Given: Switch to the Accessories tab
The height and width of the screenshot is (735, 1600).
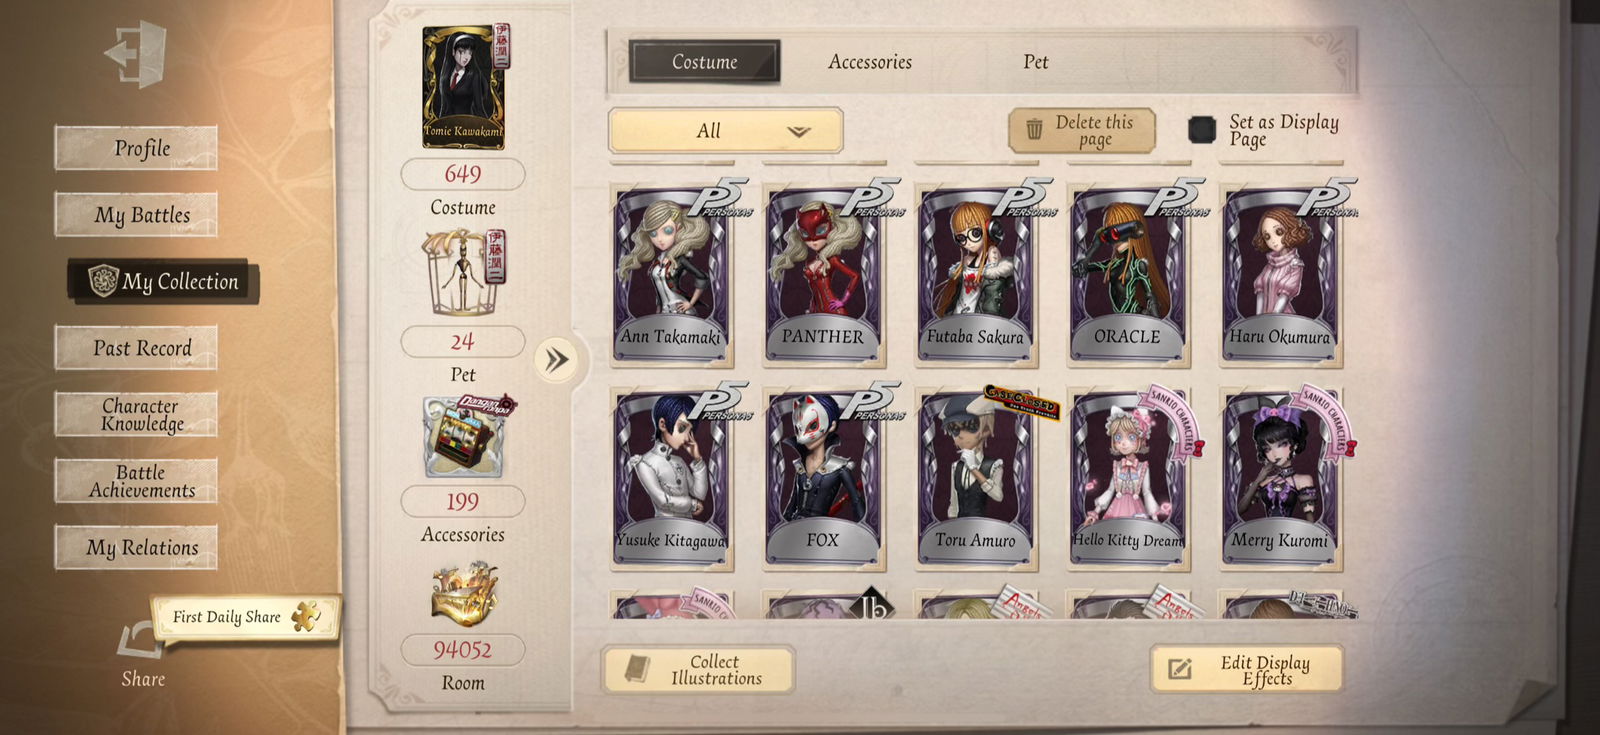Looking at the screenshot, I should 870,62.
